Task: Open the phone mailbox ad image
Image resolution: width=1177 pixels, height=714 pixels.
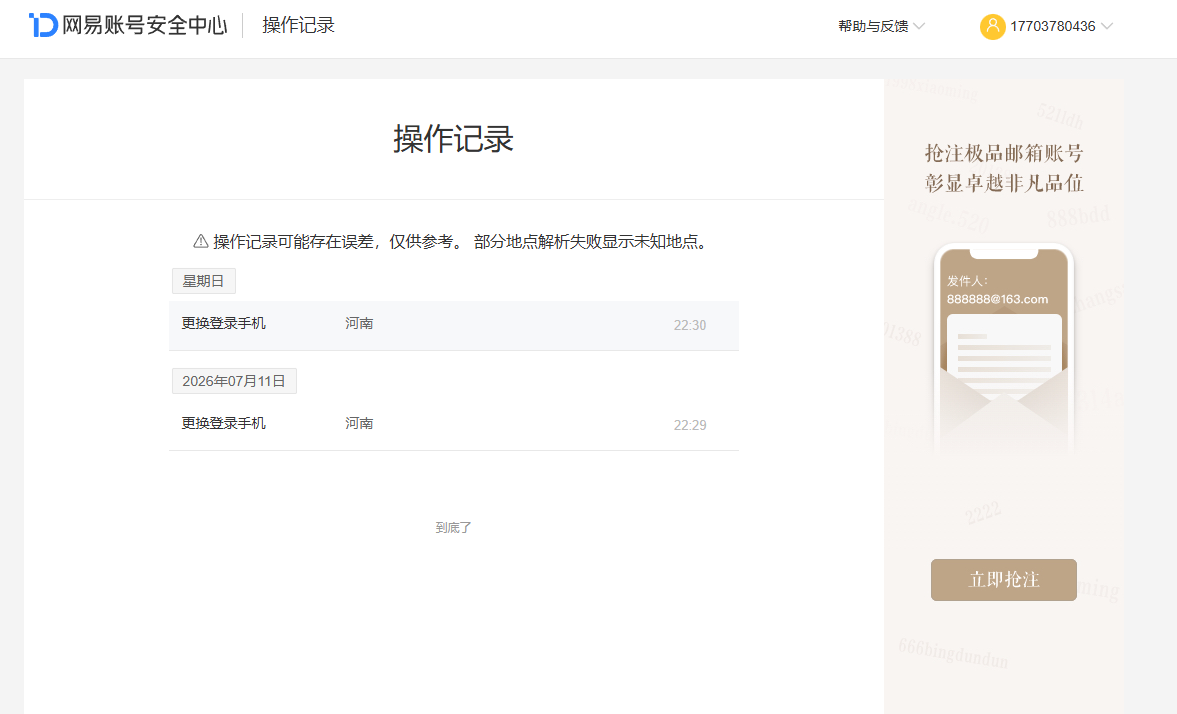Action: pos(1004,349)
